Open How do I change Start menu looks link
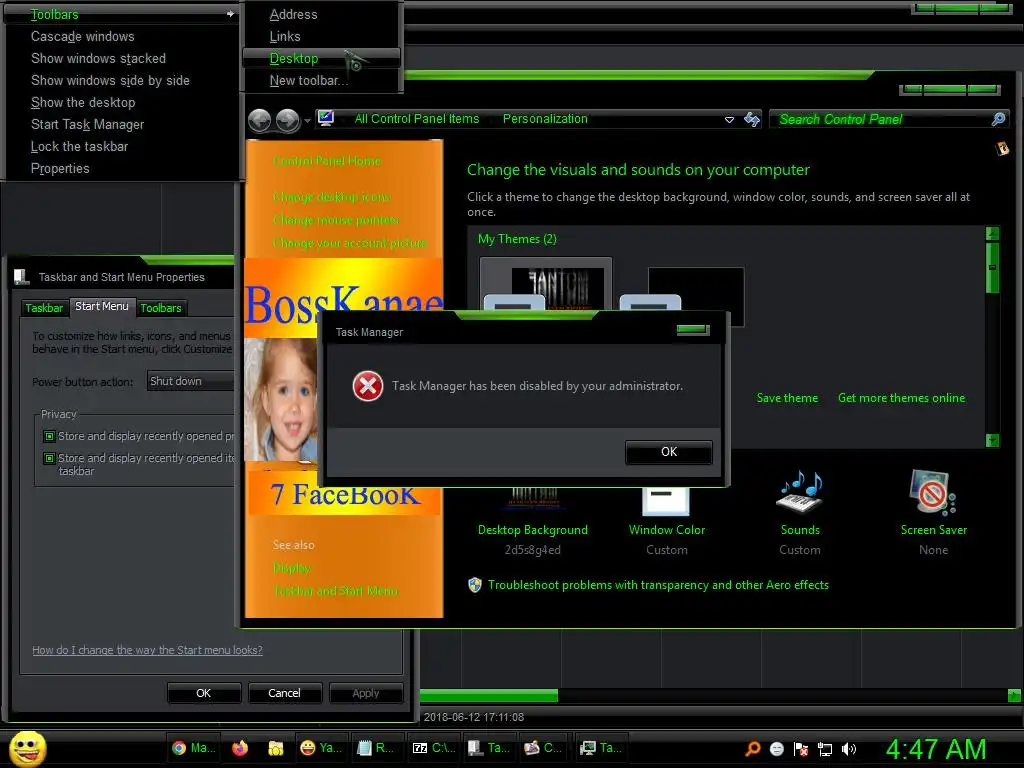This screenshot has height=768, width=1024. (148, 650)
